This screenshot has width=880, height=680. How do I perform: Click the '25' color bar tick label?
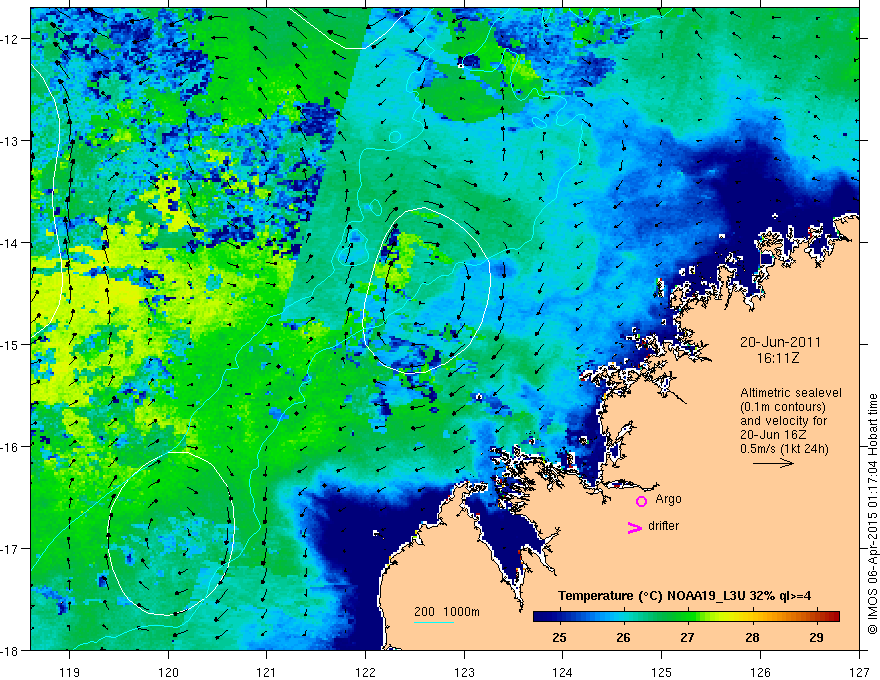(x=559, y=637)
